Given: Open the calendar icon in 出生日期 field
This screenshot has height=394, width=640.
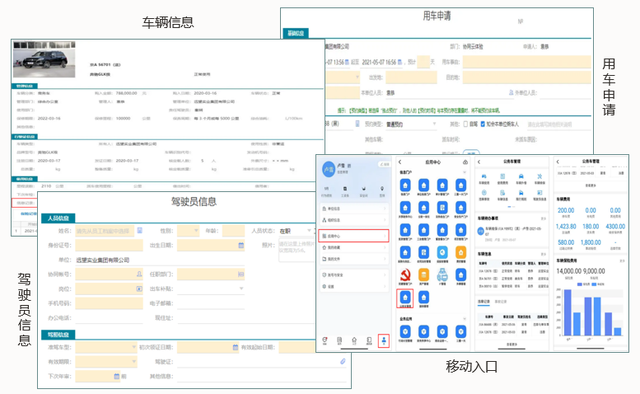Looking at the screenshot, I should [241, 245].
